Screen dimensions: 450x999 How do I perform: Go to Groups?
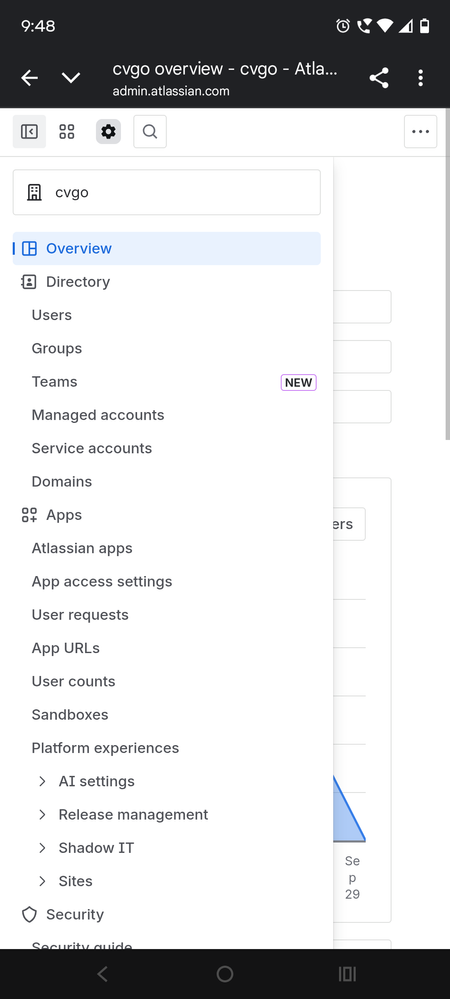click(x=166, y=349)
